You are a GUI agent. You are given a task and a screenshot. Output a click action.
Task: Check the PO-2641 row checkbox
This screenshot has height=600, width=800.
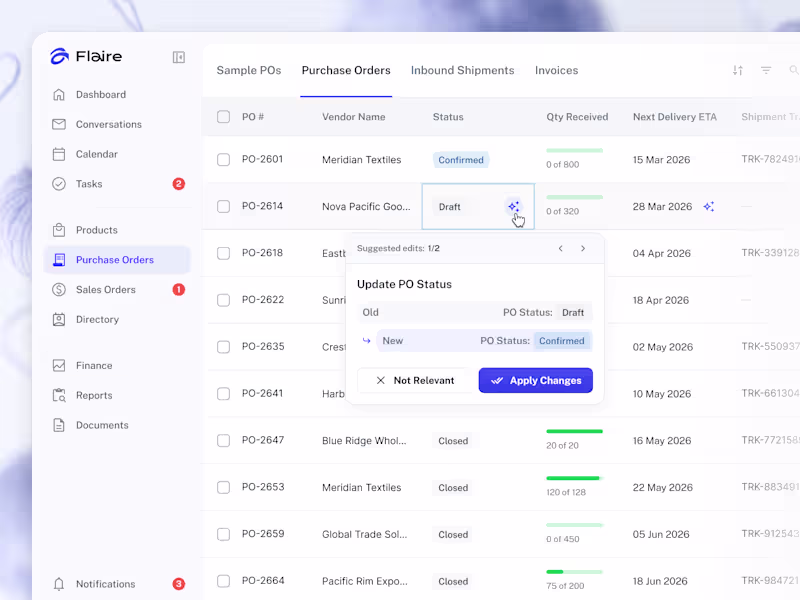[x=223, y=394]
